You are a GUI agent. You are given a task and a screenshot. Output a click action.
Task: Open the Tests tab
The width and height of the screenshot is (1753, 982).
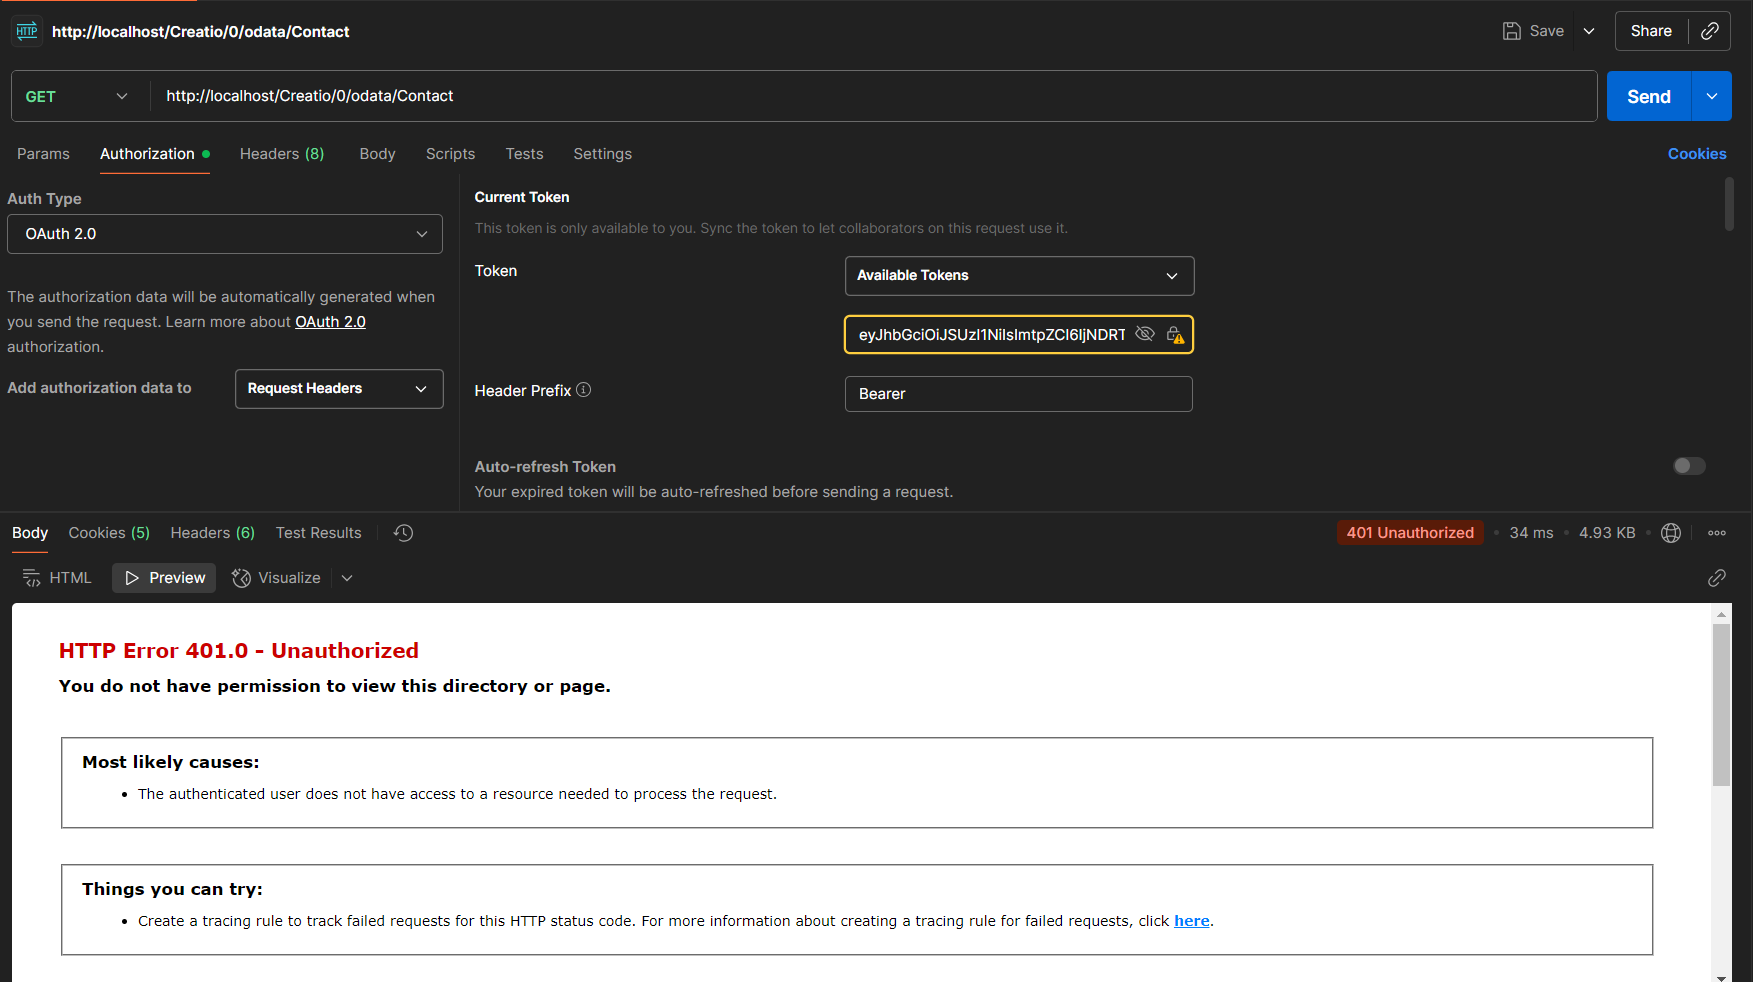coord(524,154)
